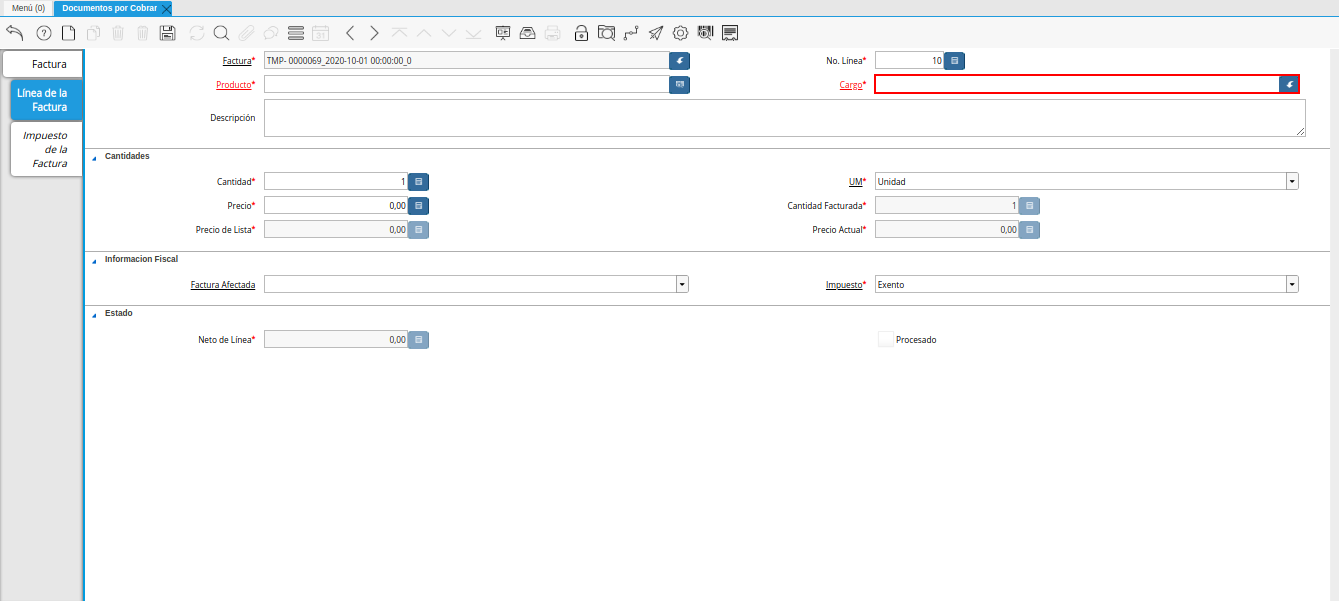Go to next record with right chevron
The height and width of the screenshot is (601, 1339).
click(x=374, y=33)
